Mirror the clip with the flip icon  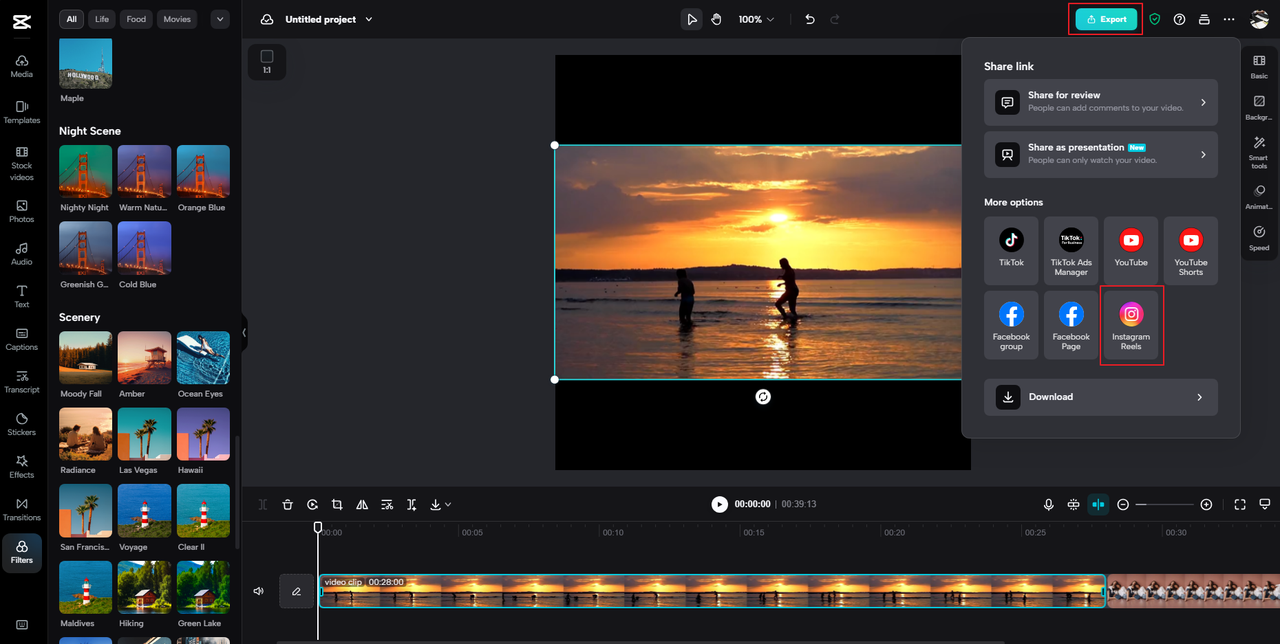(362, 505)
